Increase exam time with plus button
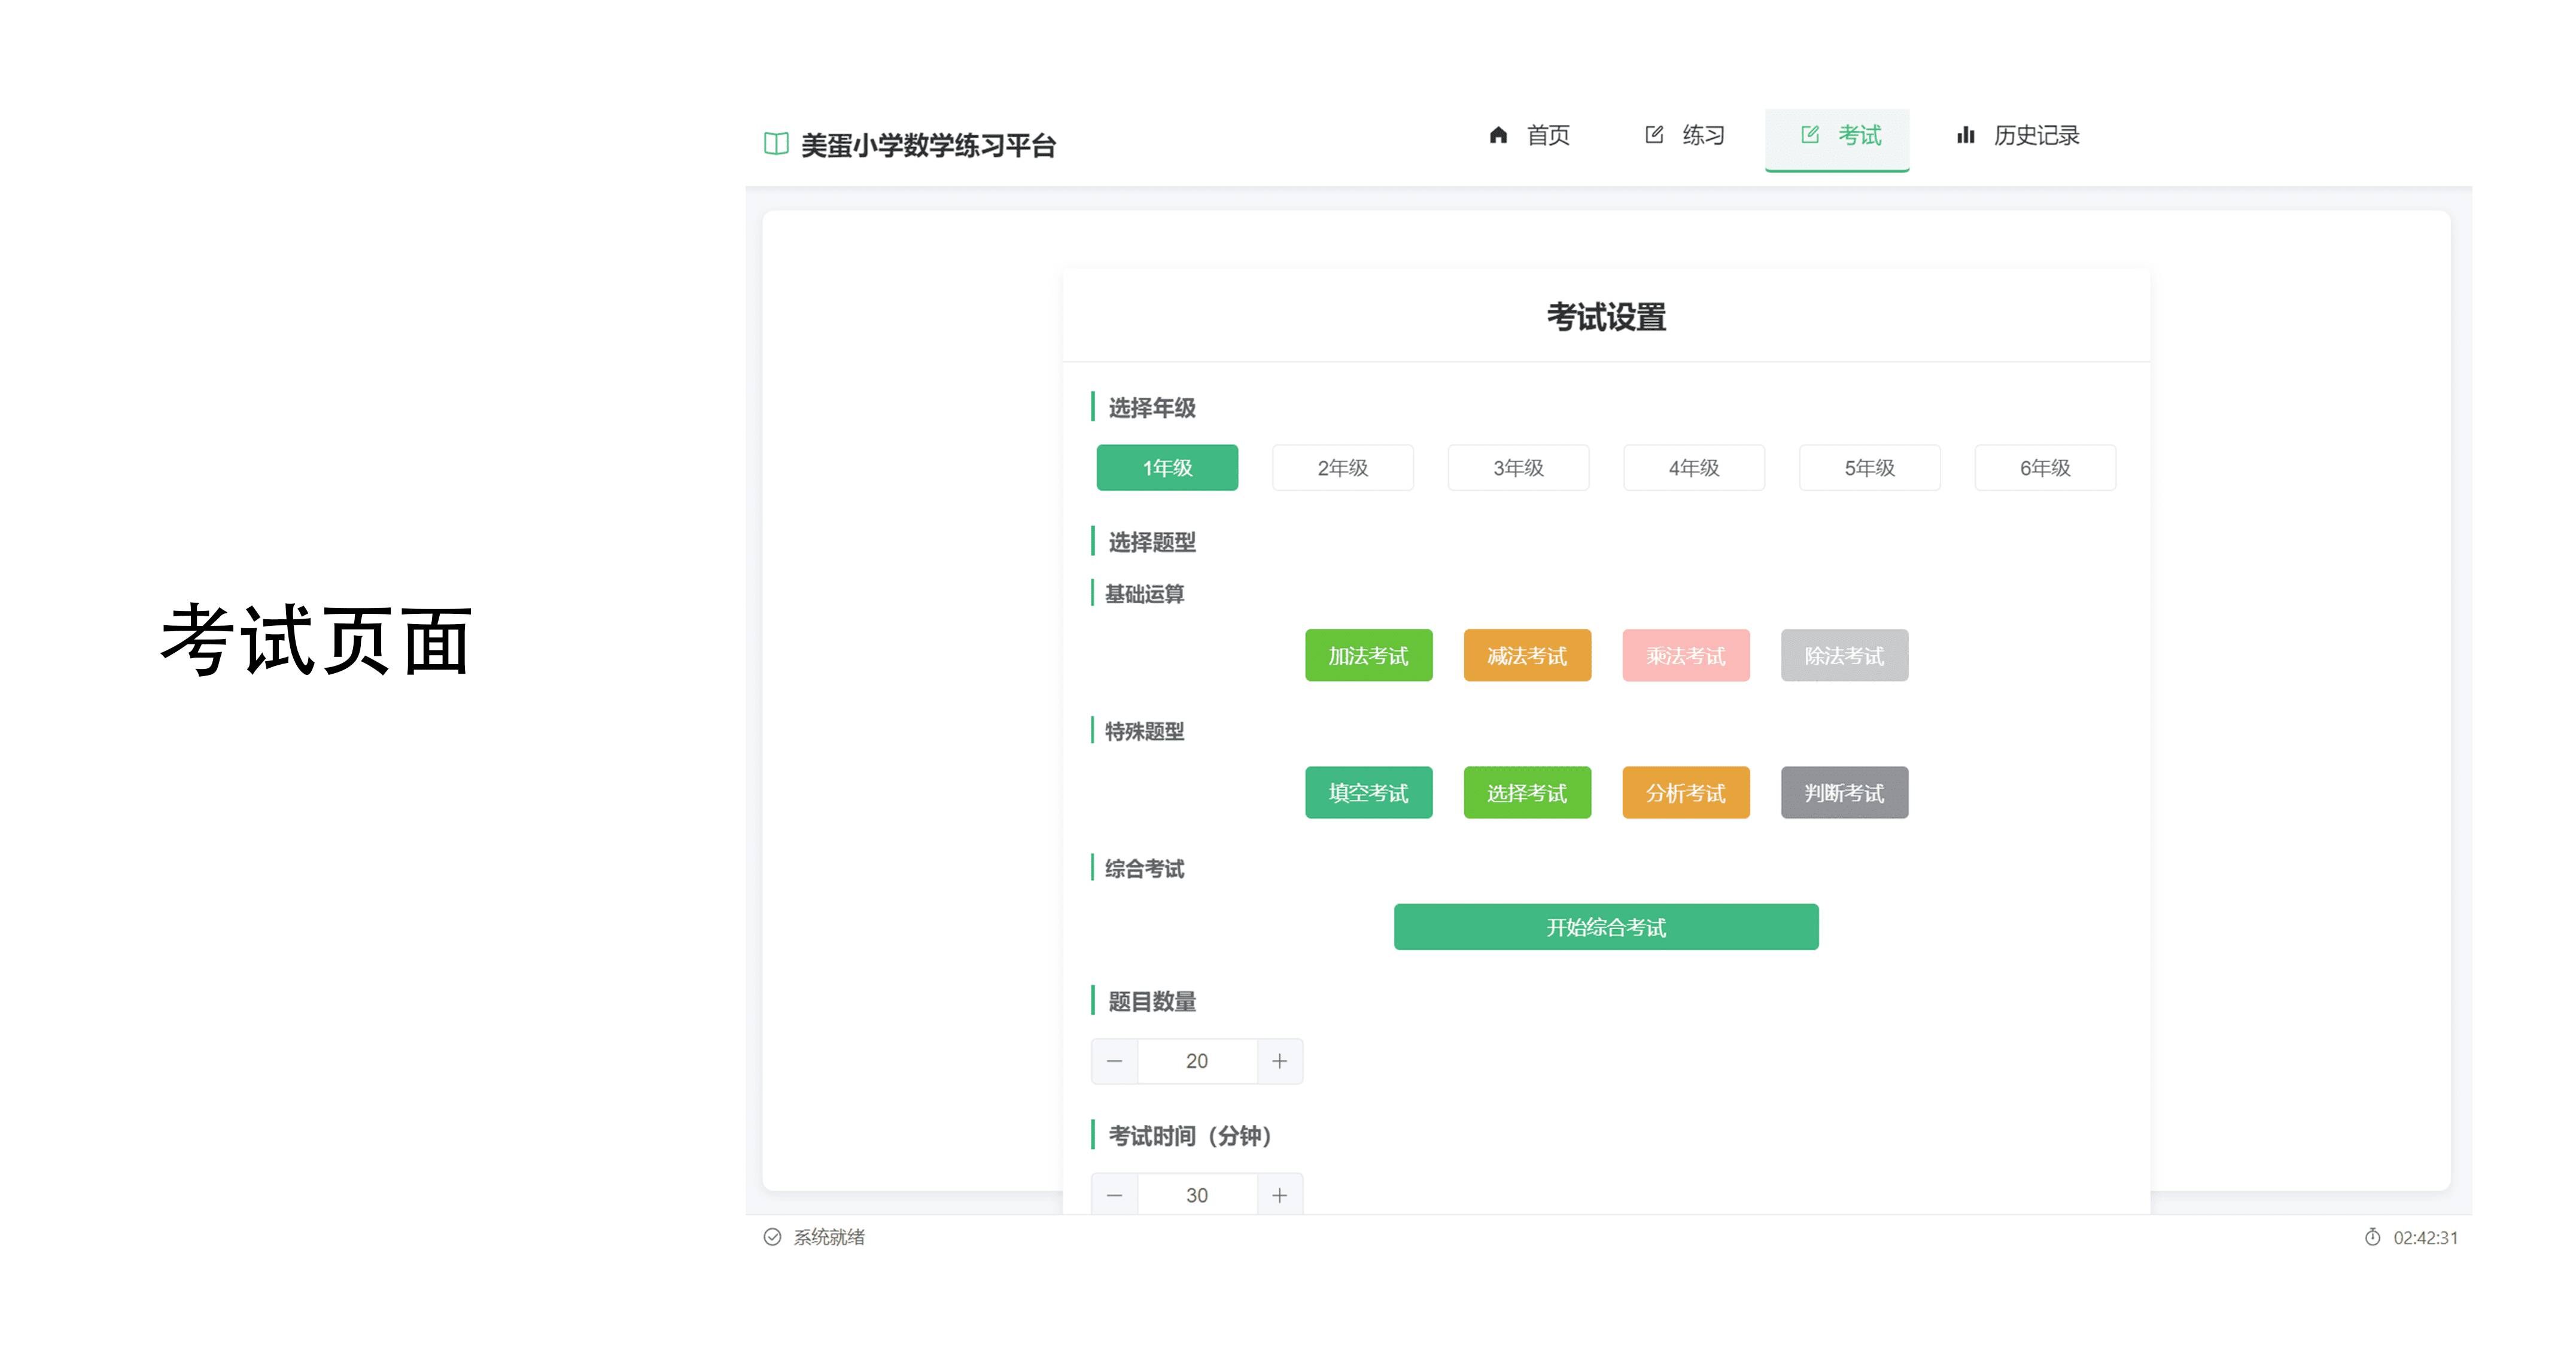Screen dimensions: 2576x1357 [1279, 1195]
